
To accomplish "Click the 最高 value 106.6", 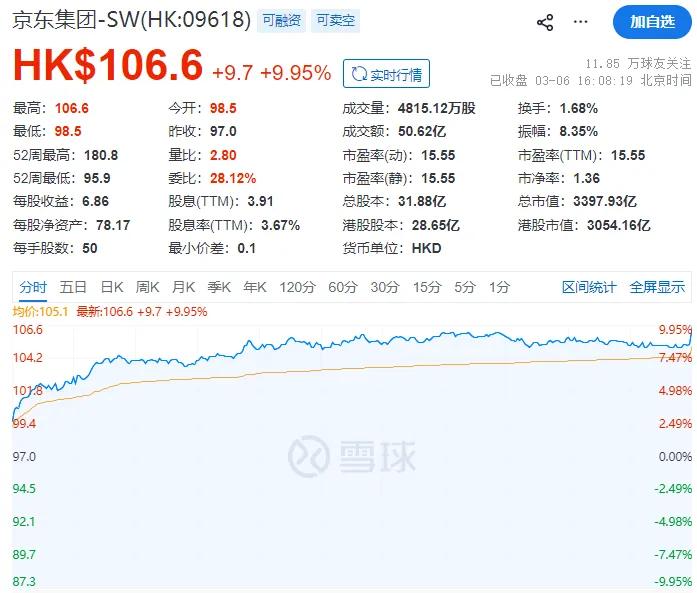I will point(72,108).
